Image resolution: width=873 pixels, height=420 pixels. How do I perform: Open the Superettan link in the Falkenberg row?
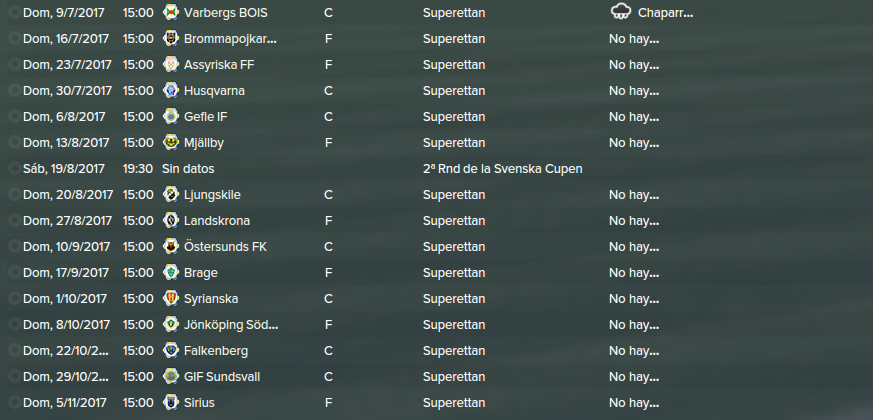pyautogui.click(x=454, y=351)
